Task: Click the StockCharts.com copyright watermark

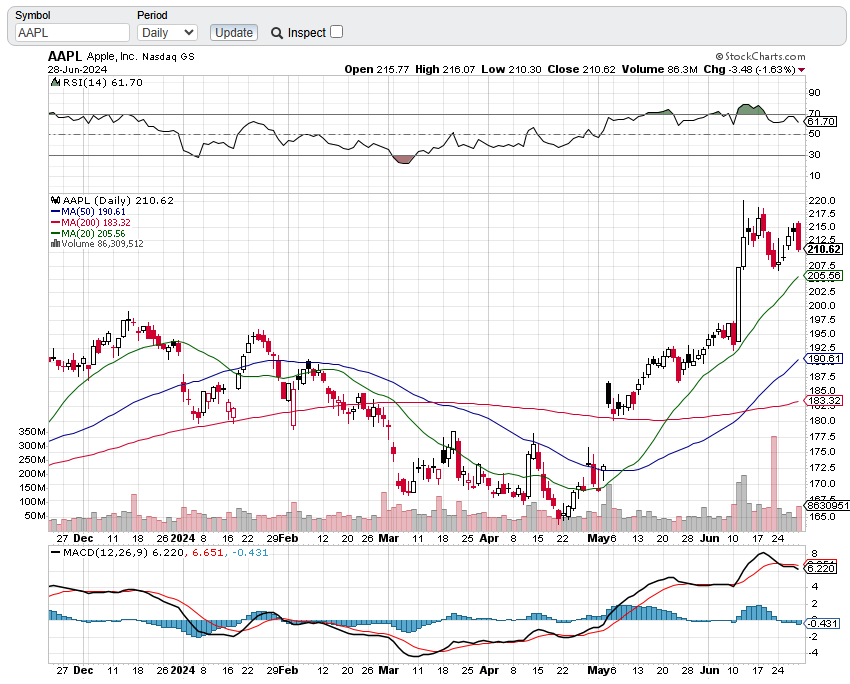Action: click(x=759, y=57)
